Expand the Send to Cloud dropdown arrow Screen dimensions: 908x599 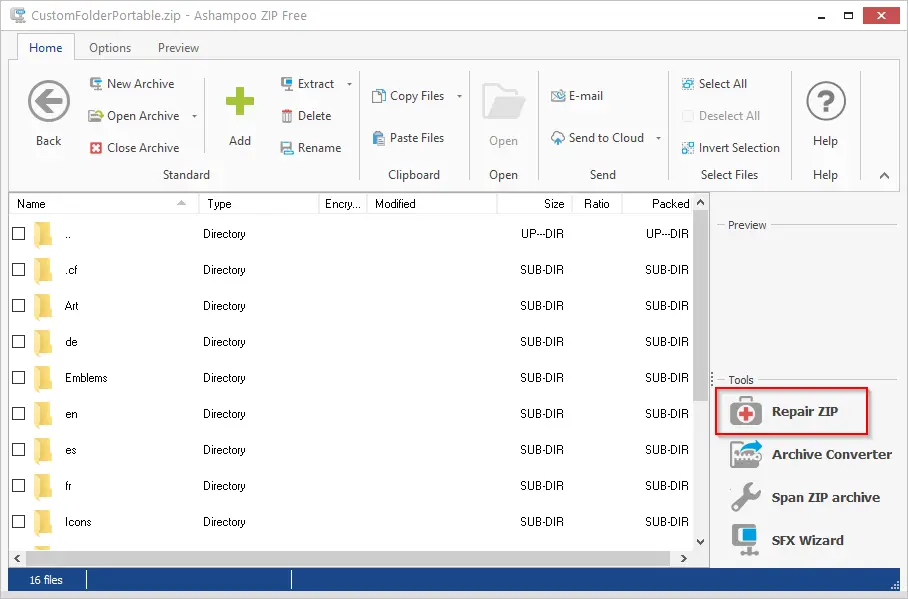pos(658,138)
